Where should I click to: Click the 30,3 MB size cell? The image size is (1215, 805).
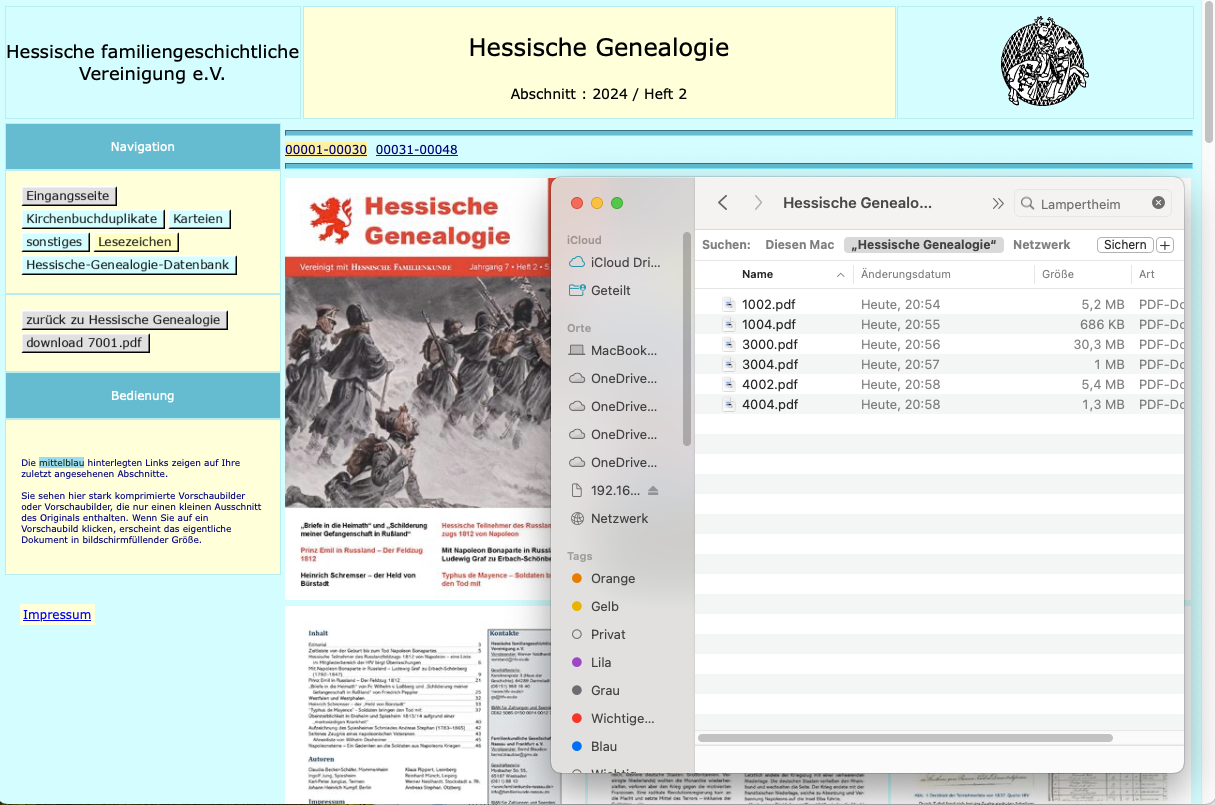1099,344
